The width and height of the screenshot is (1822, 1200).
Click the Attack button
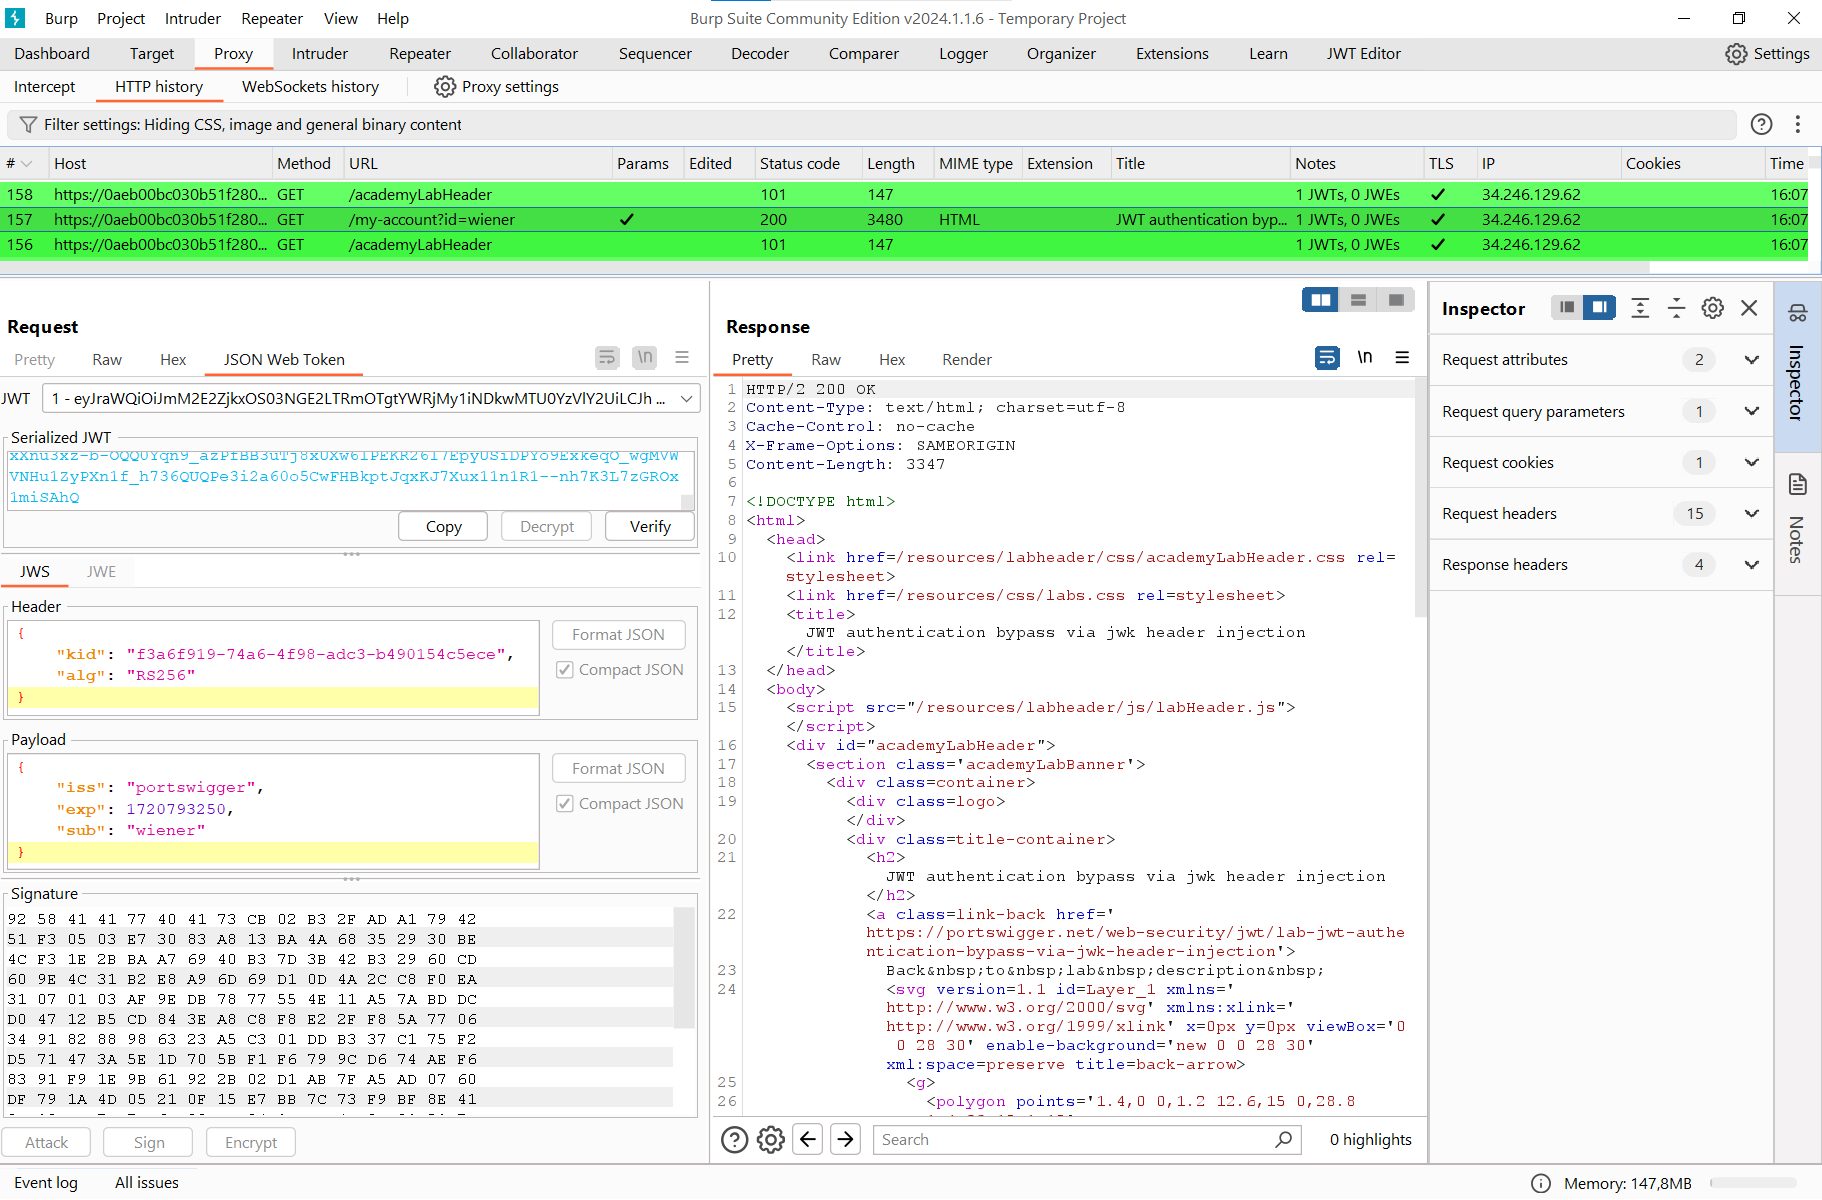point(46,1143)
